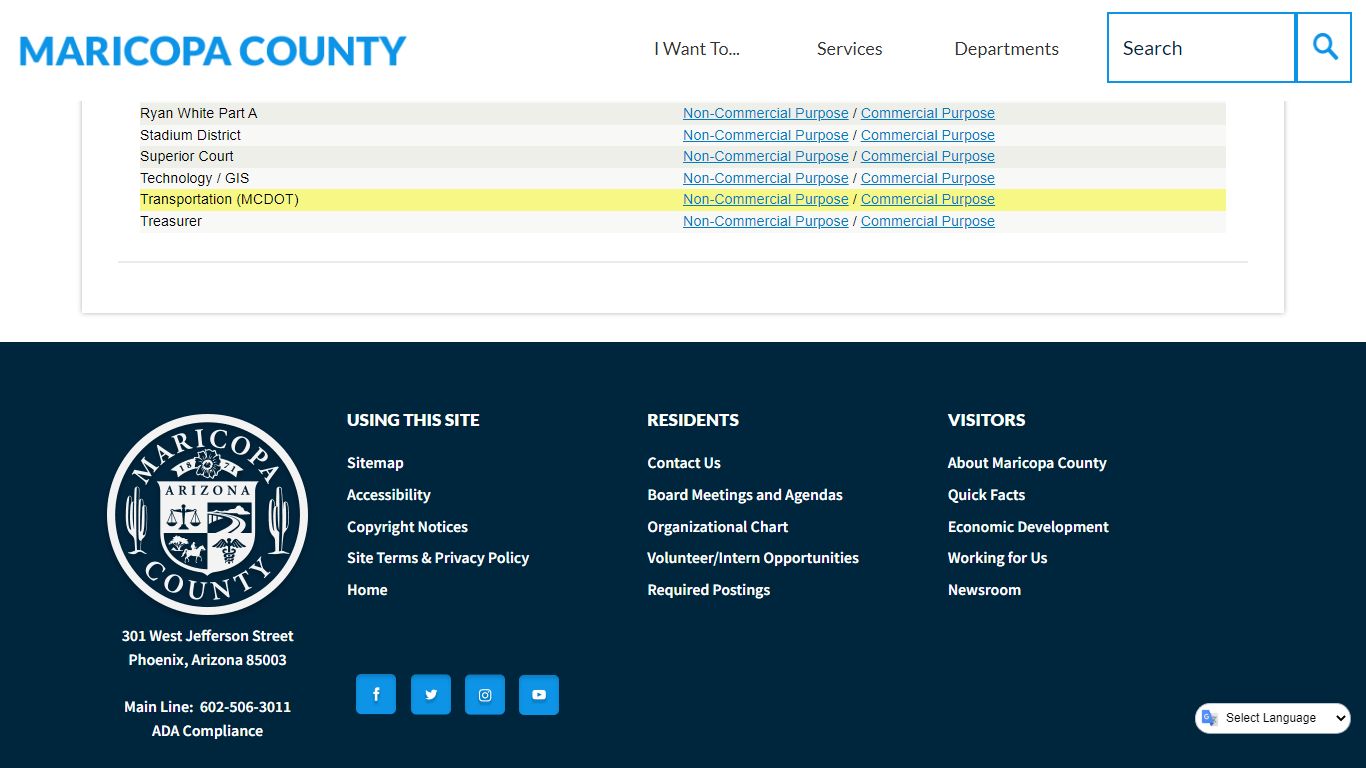View the Organizational Chart link
This screenshot has height=768, width=1366.
point(717,527)
